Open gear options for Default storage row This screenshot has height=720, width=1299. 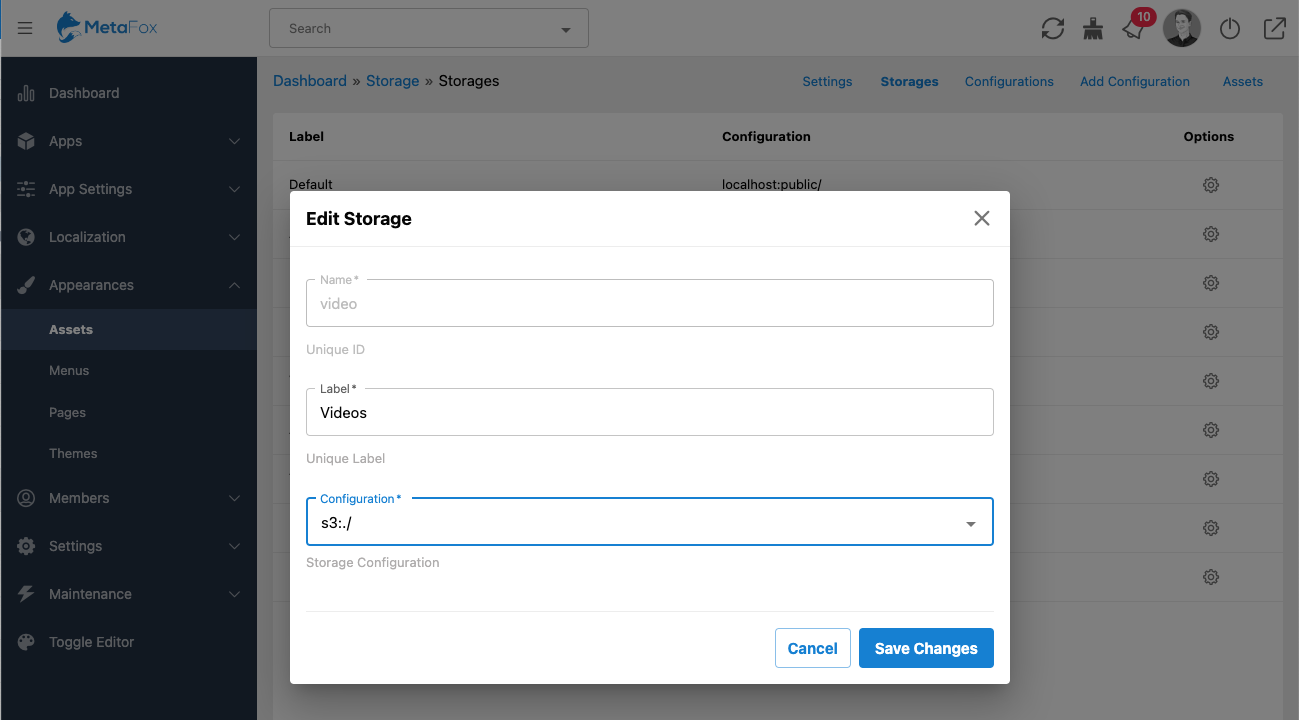pyautogui.click(x=1210, y=185)
